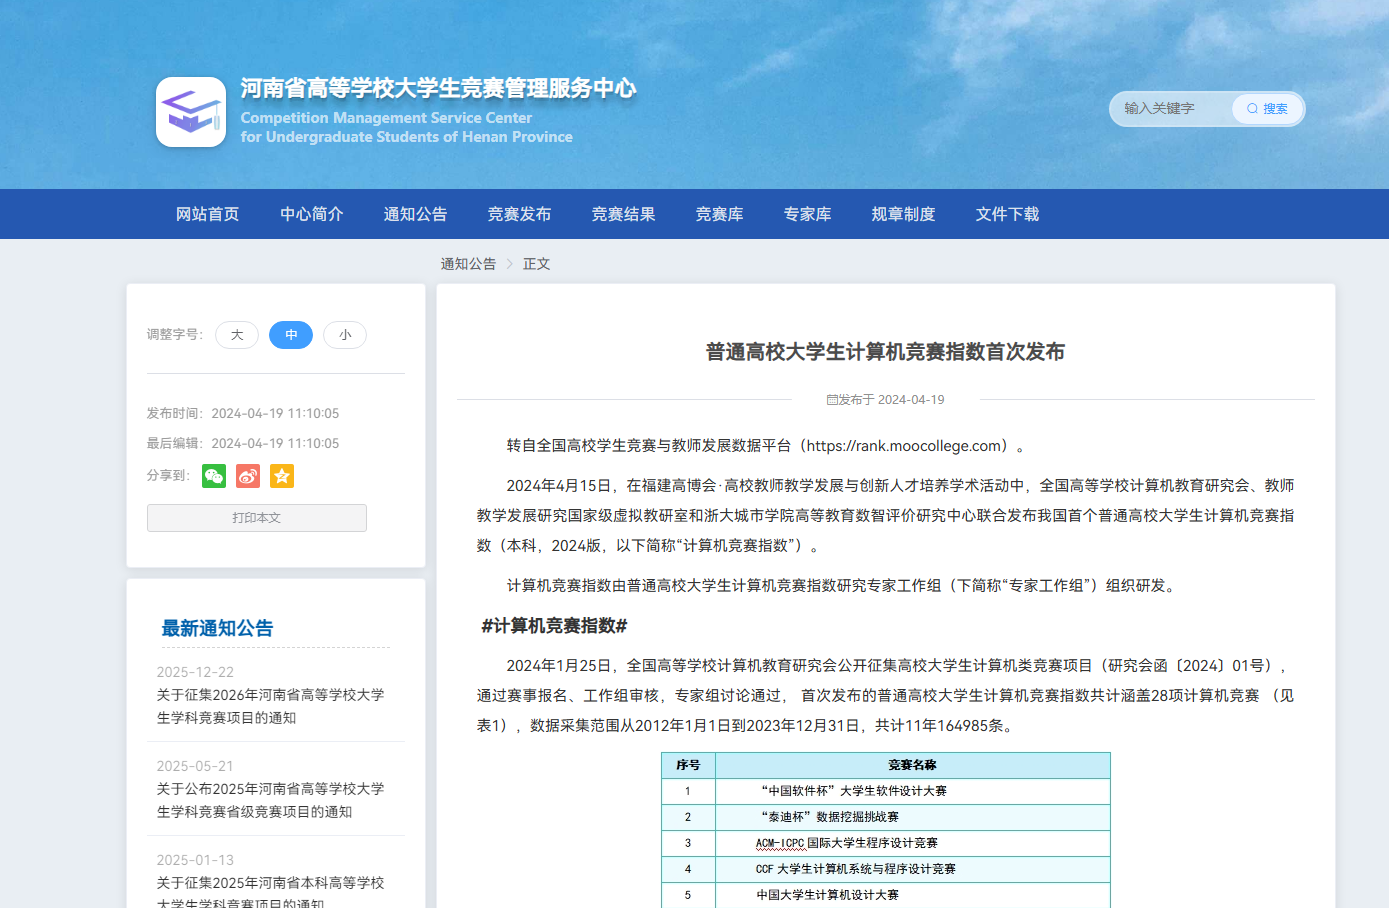1389x908 pixels.
Task: Set font size to 小
Action: pyautogui.click(x=345, y=335)
